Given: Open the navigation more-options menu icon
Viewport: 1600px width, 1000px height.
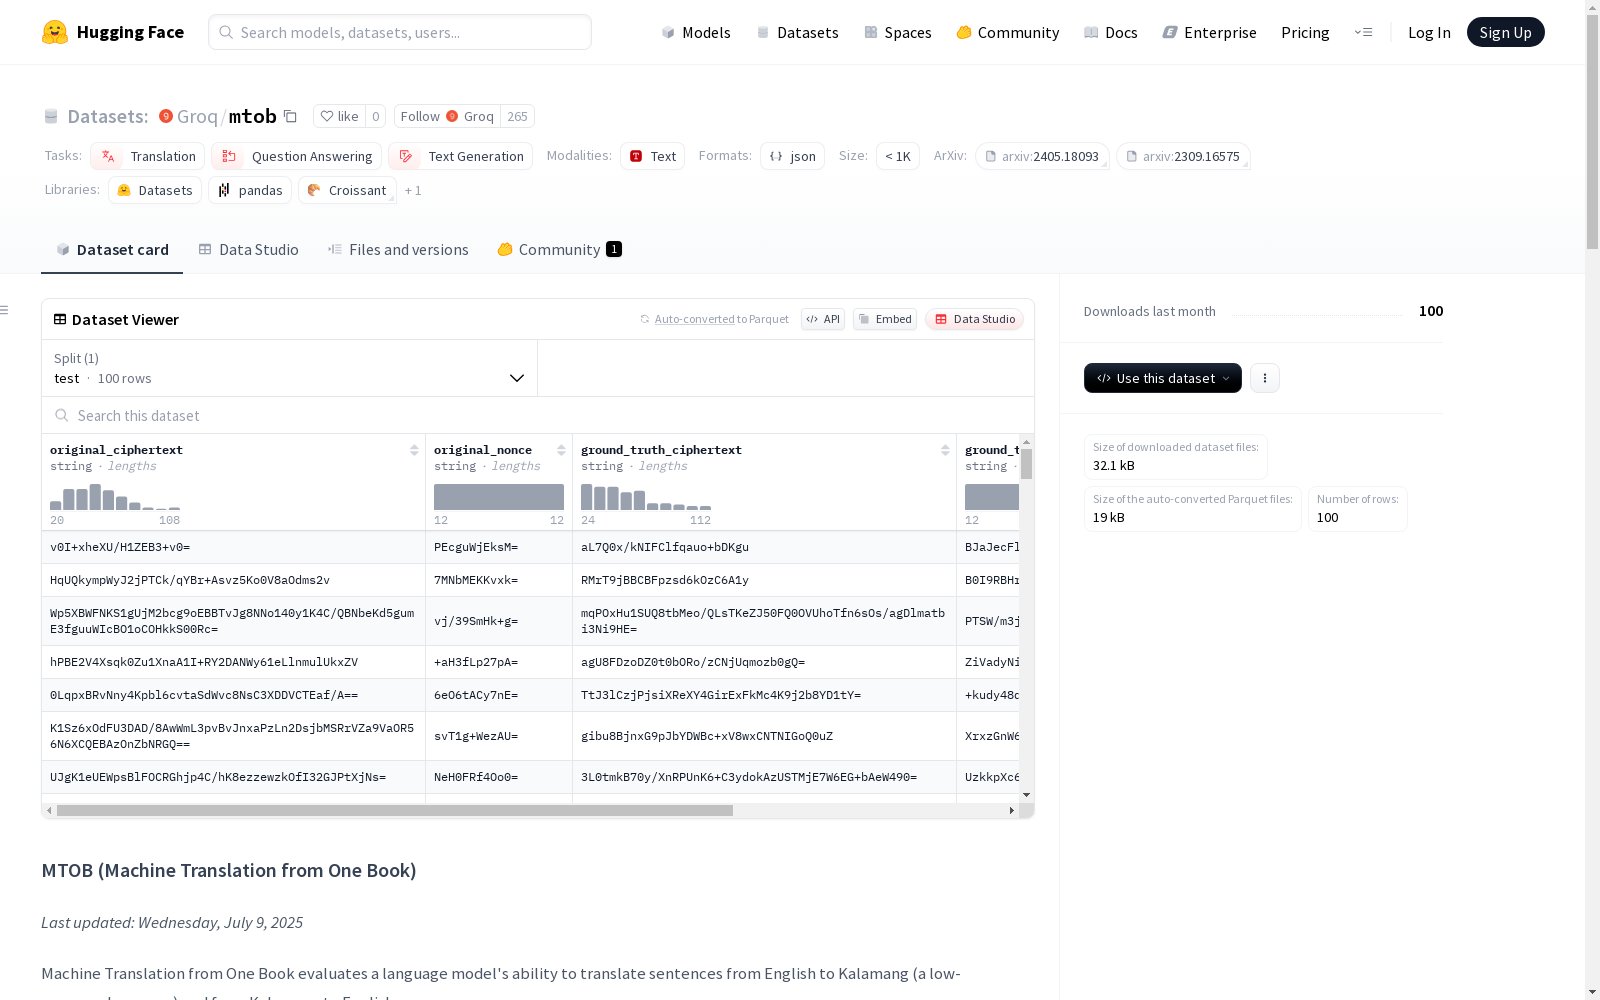Looking at the screenshot, I should point(1363,32).
